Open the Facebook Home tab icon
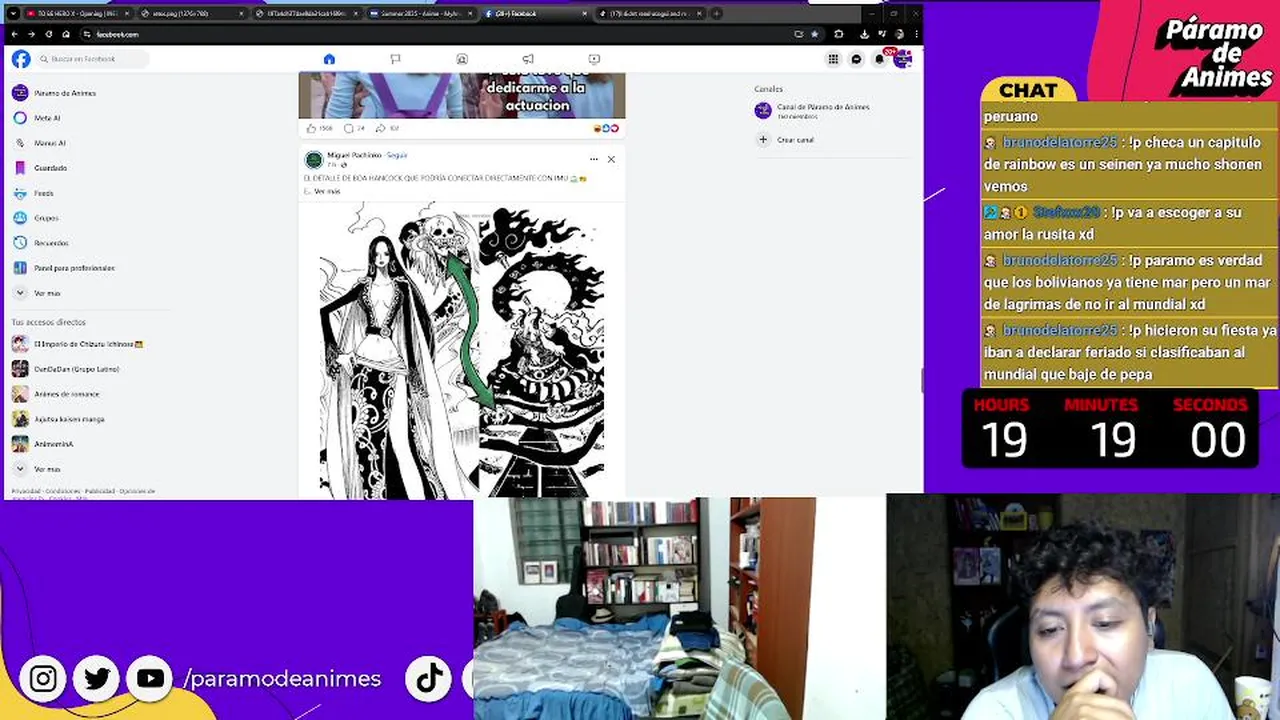The height and width of the screenshot is (720, 1280). [329, 59]
